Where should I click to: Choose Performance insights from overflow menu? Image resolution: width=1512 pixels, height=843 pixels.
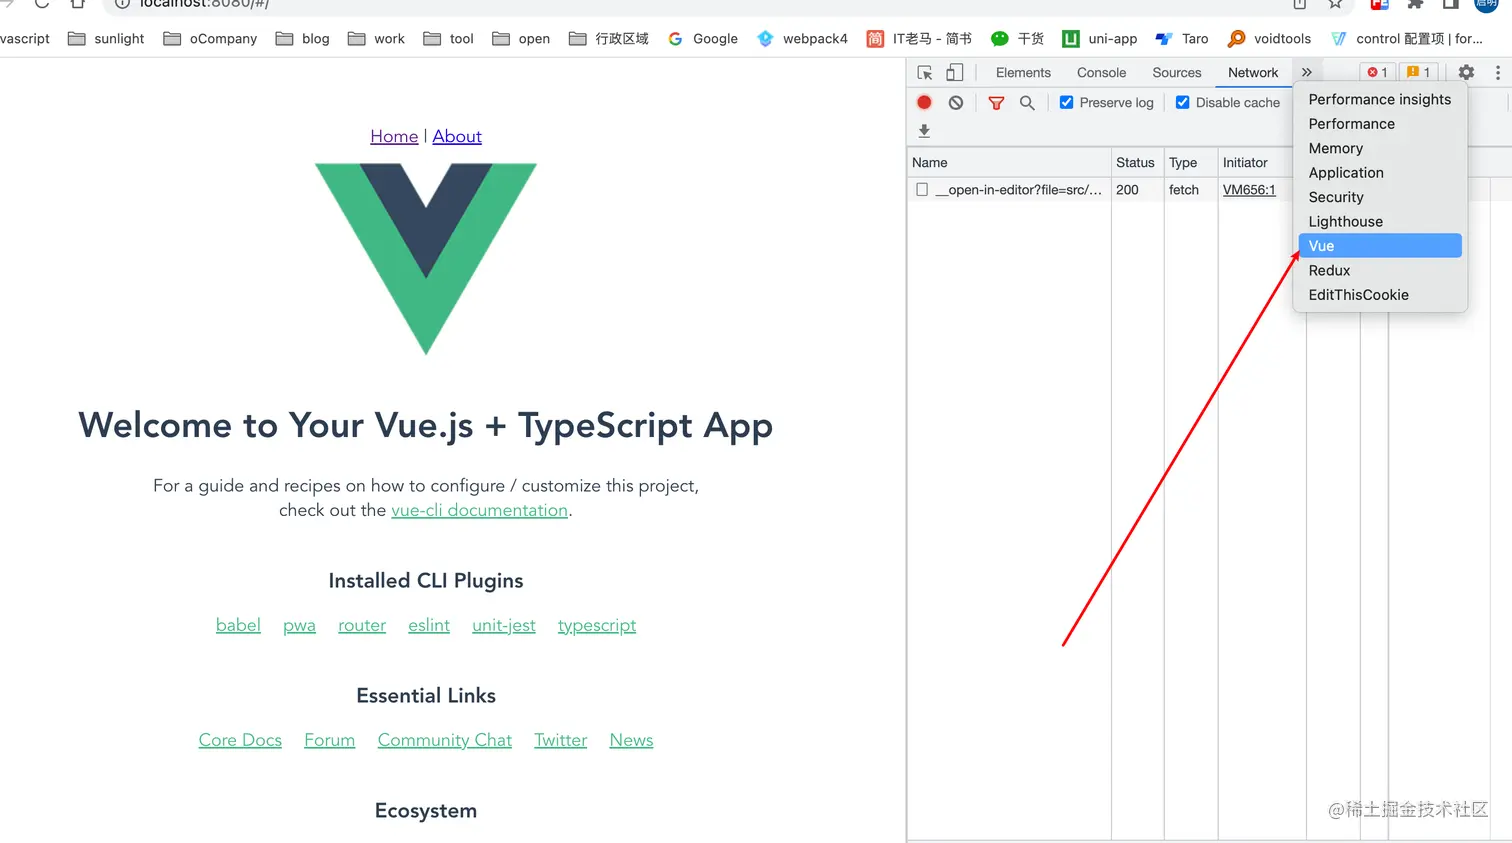tap(1380, 99)
